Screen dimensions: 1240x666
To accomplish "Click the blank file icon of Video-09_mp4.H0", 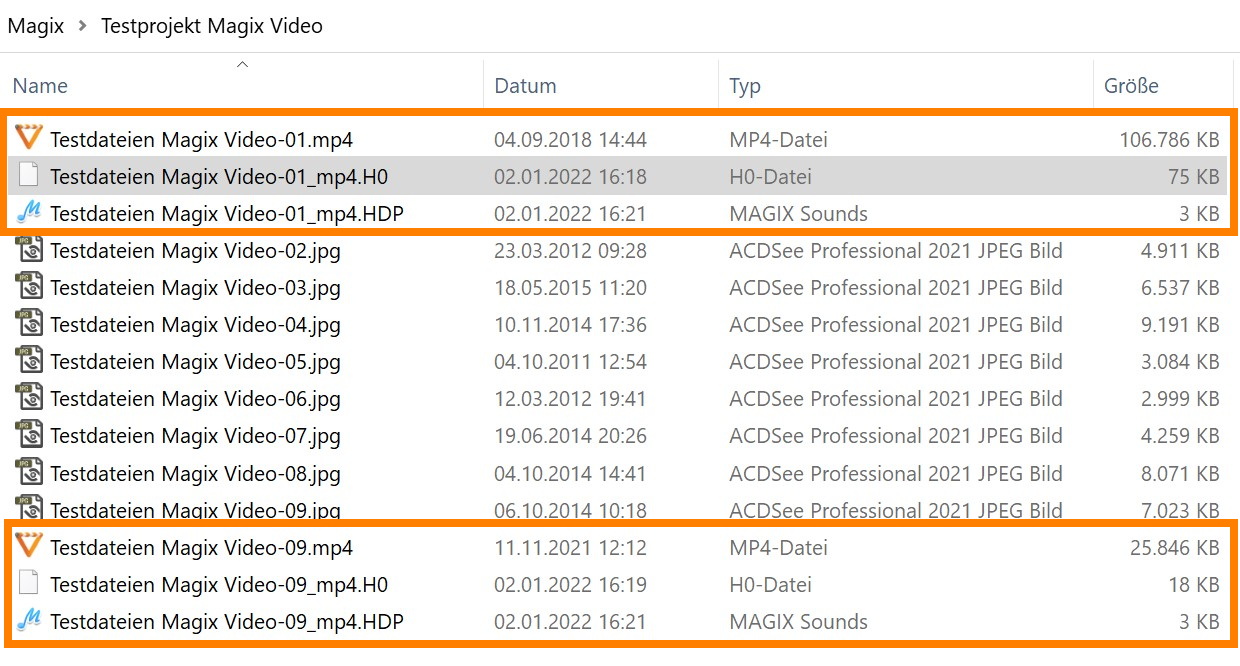I will pos(29,584).
